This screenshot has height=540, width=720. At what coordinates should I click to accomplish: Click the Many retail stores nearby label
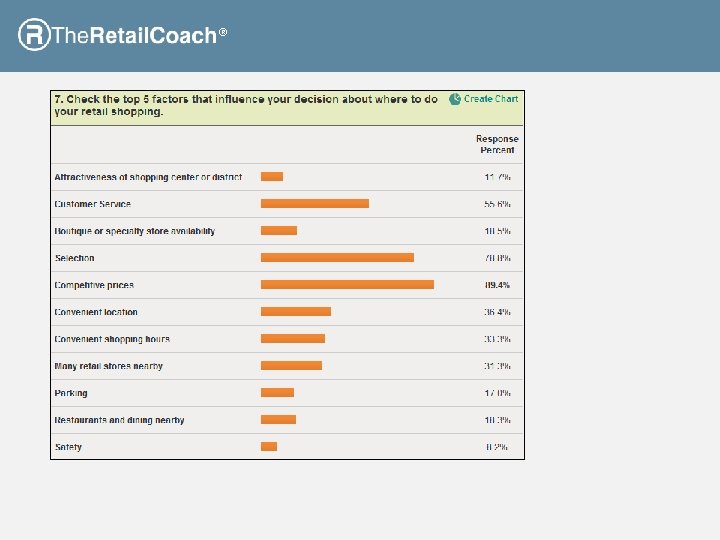pos(108,366)
